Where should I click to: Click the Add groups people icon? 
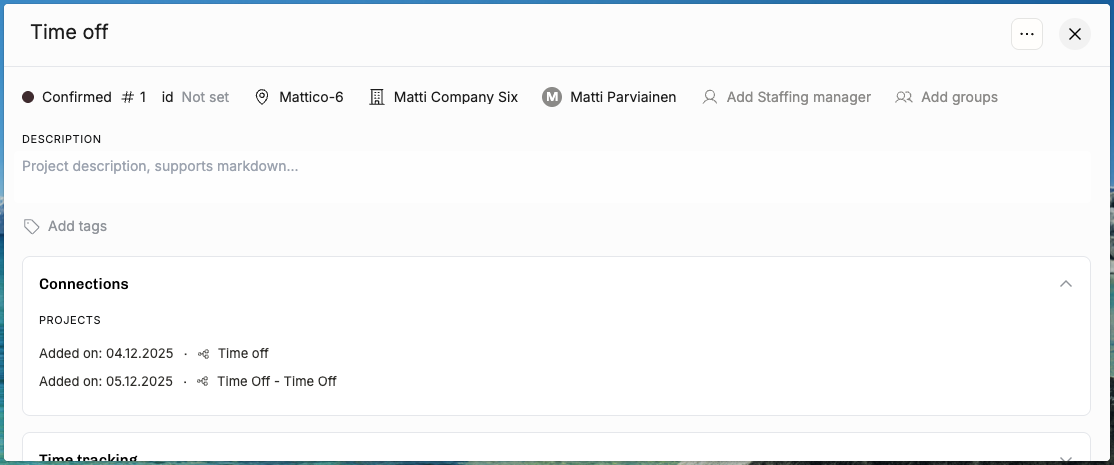[904, 97]
